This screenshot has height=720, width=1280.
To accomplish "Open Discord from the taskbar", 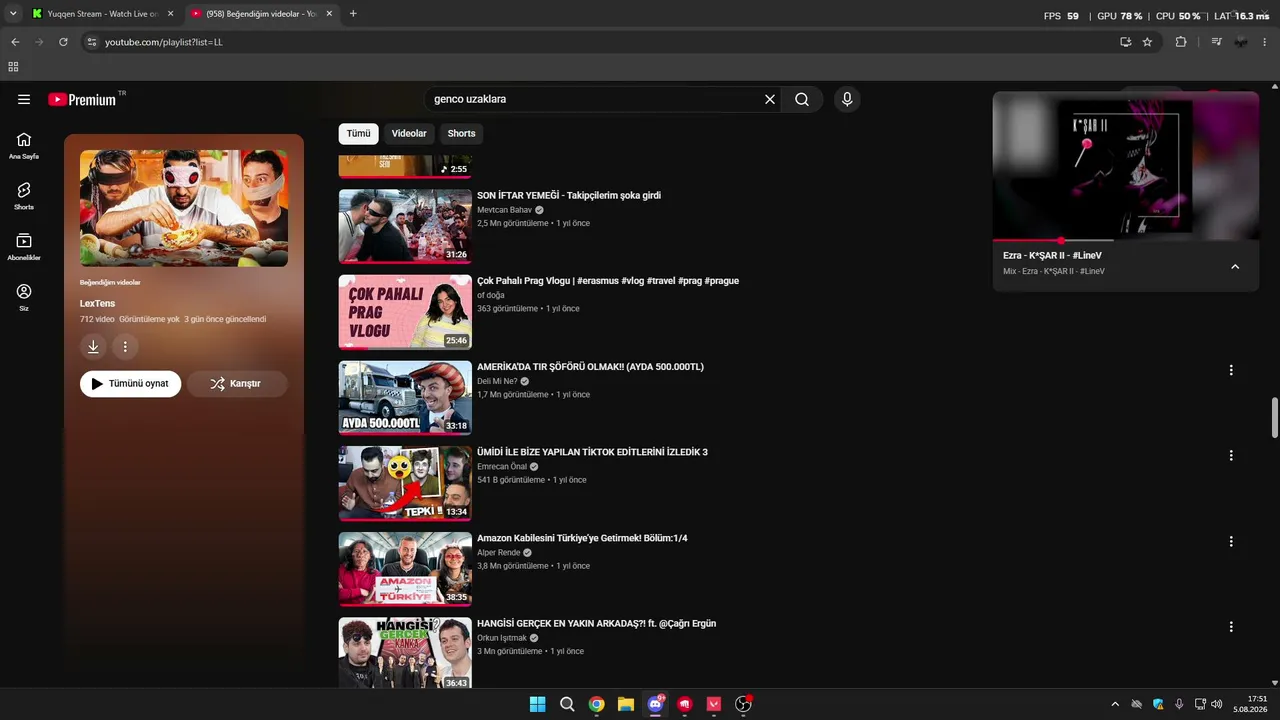I will [x=655, y=704].
